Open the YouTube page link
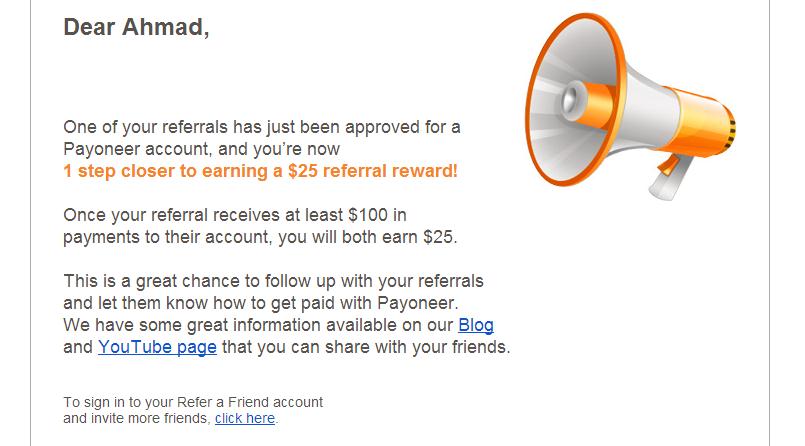The image size is (805, 446). 157,348
